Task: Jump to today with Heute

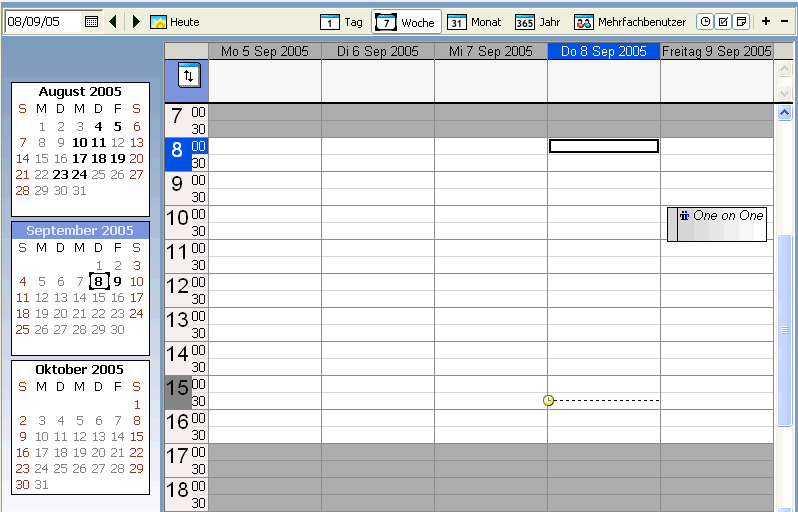Action: coord(175,22)
